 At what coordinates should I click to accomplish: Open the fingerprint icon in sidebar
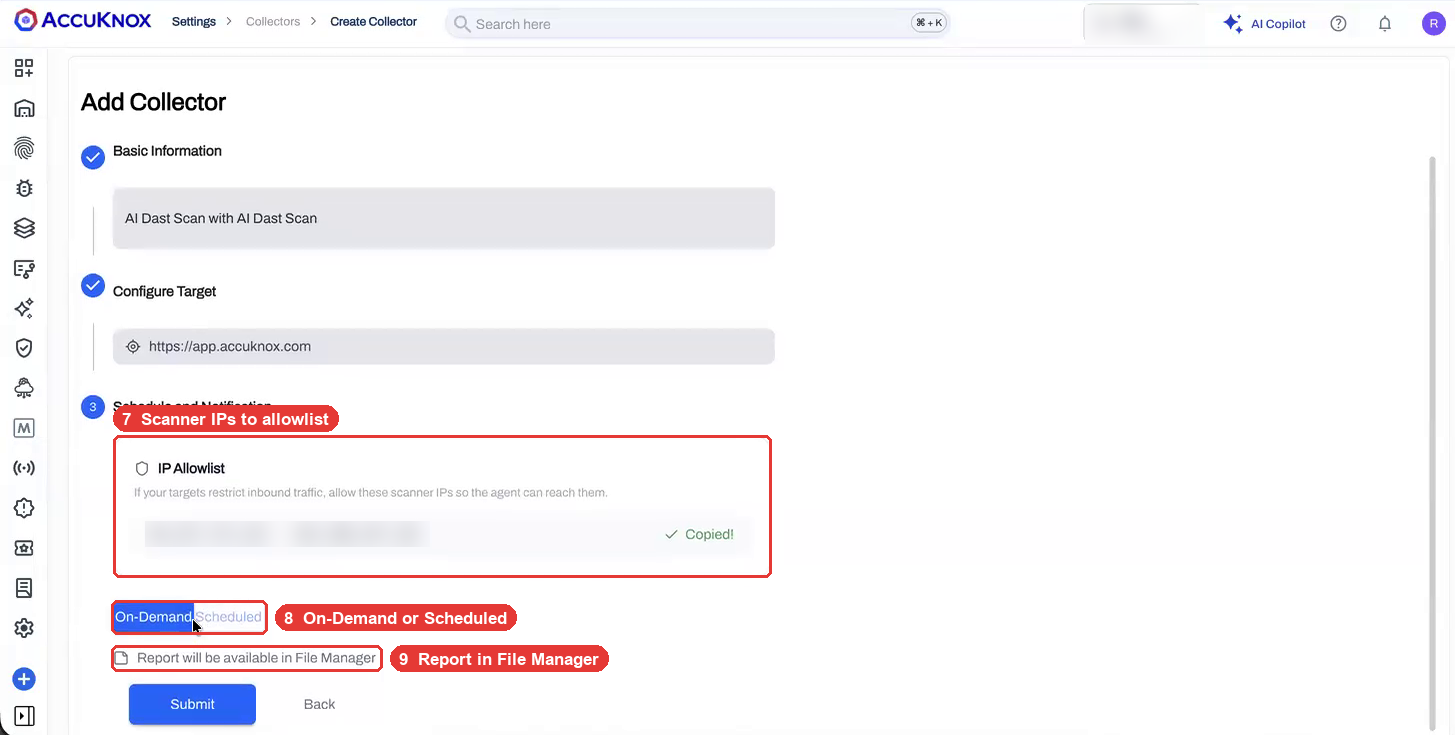(x=24, y=148)
